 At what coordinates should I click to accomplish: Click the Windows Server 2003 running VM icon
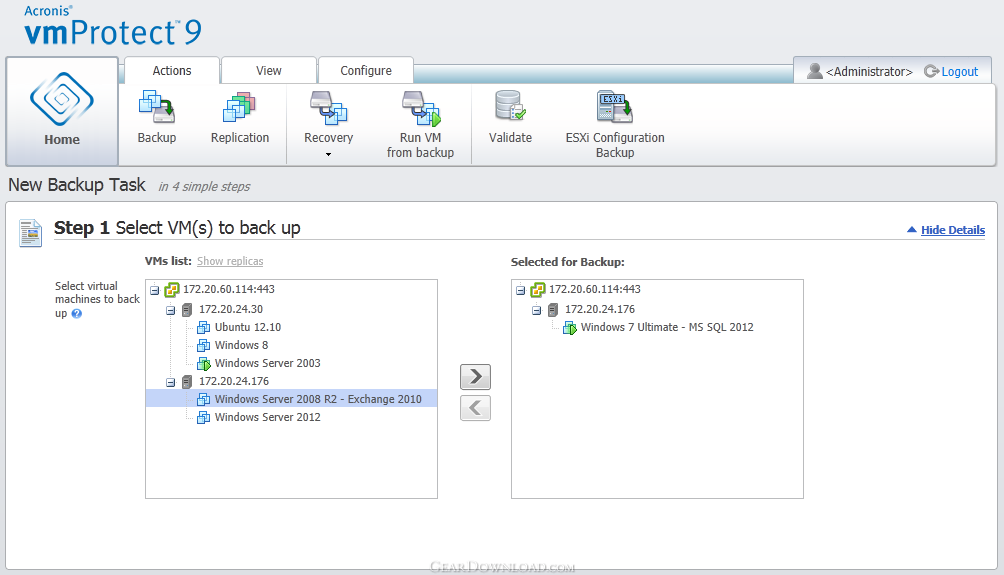click(x=204, y=364)
